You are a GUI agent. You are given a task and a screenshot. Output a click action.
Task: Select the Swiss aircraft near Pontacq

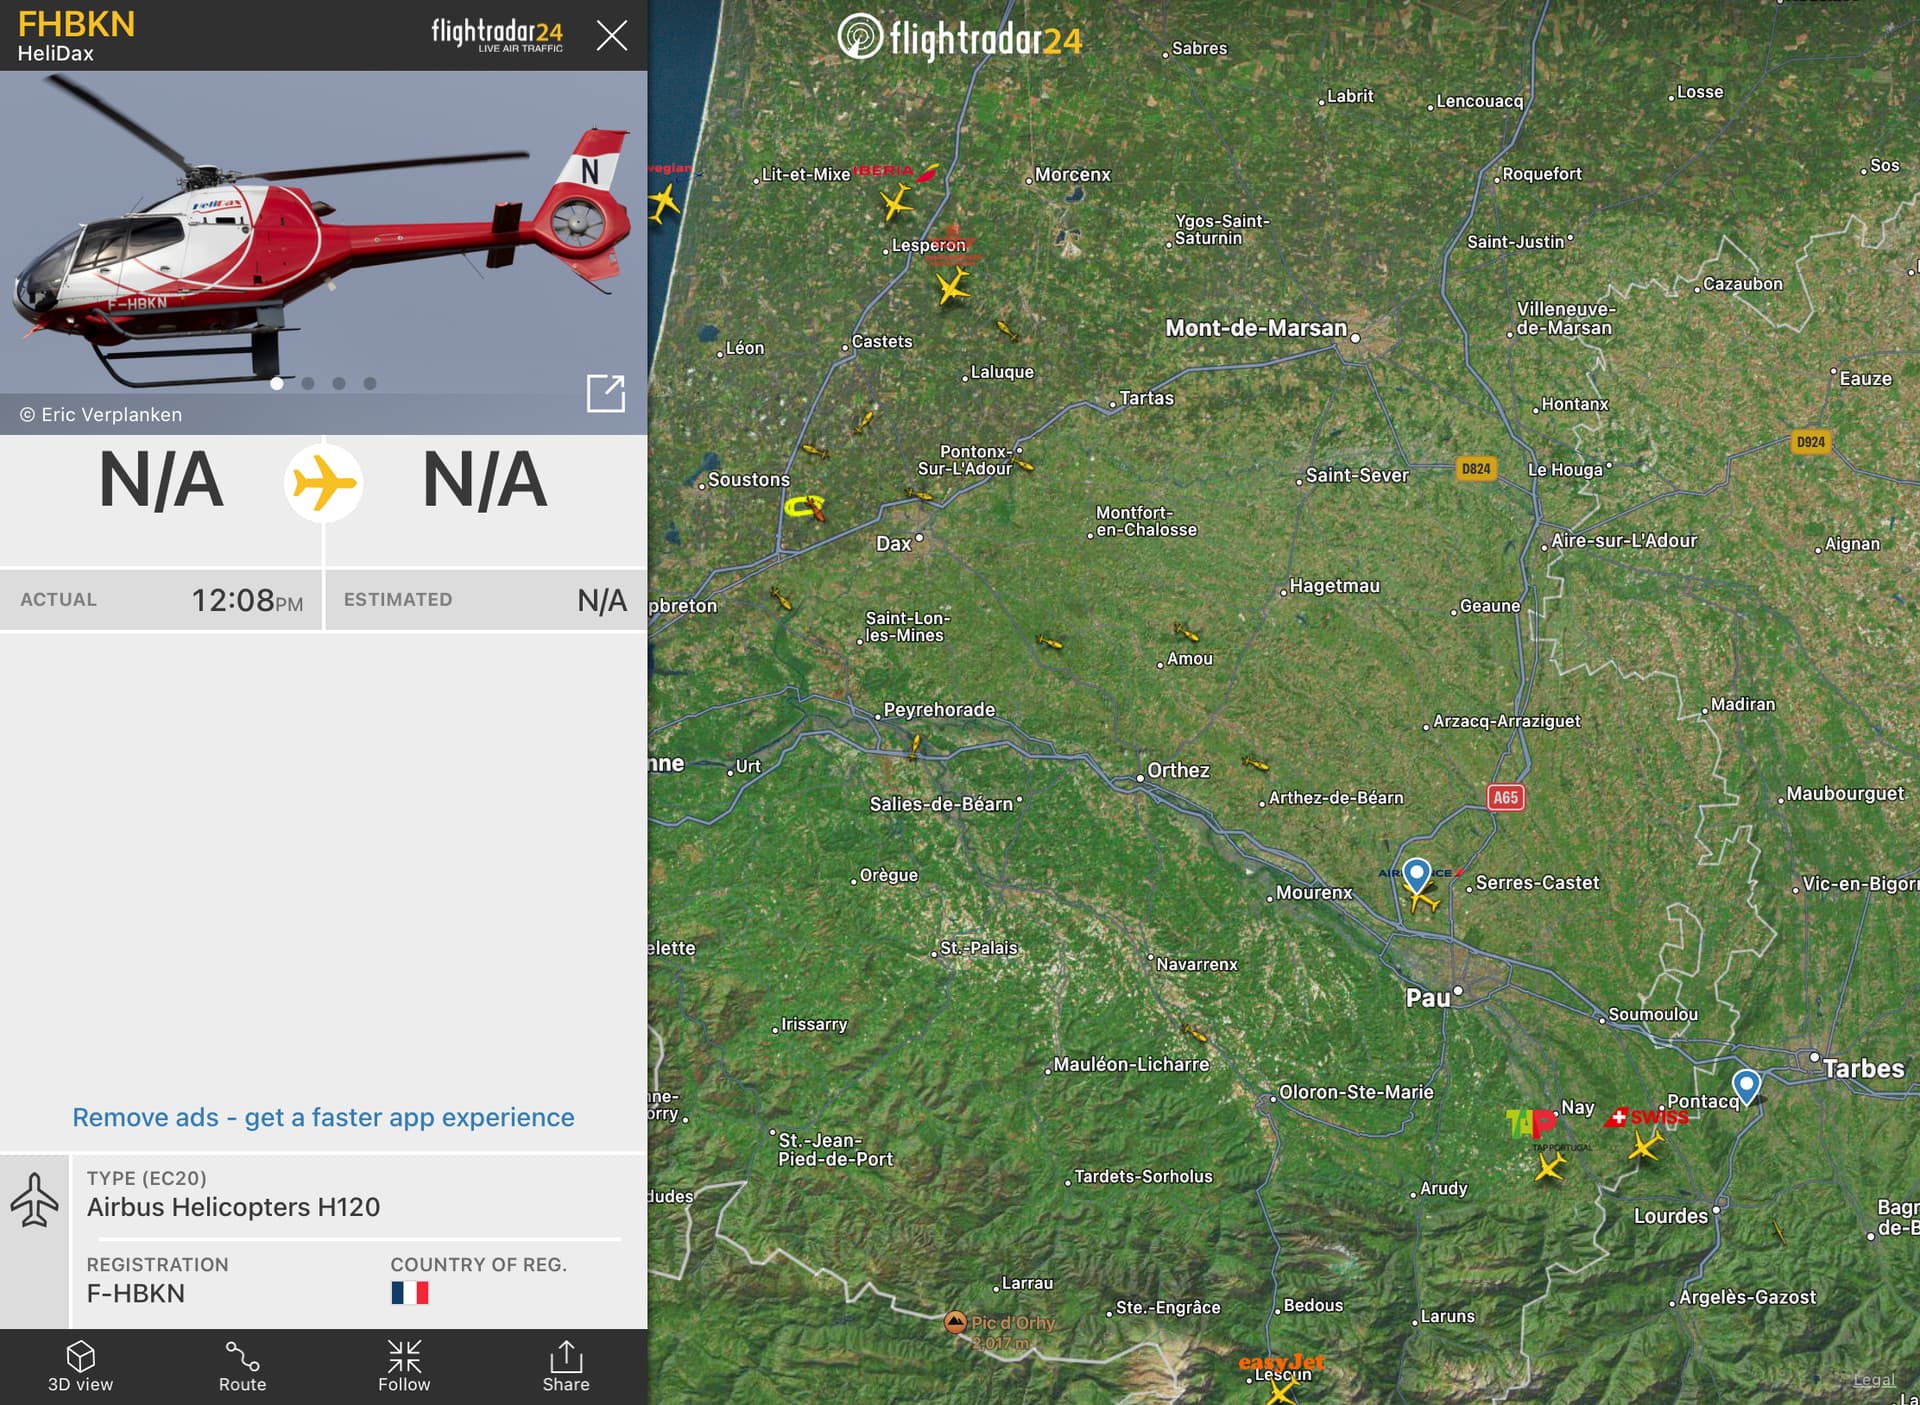click(x=1645, y=1143)
